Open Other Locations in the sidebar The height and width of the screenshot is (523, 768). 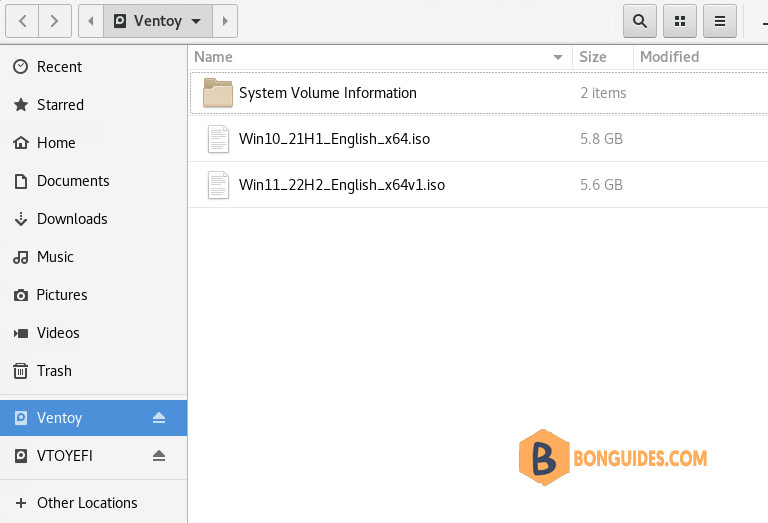(x=93, y=503)
